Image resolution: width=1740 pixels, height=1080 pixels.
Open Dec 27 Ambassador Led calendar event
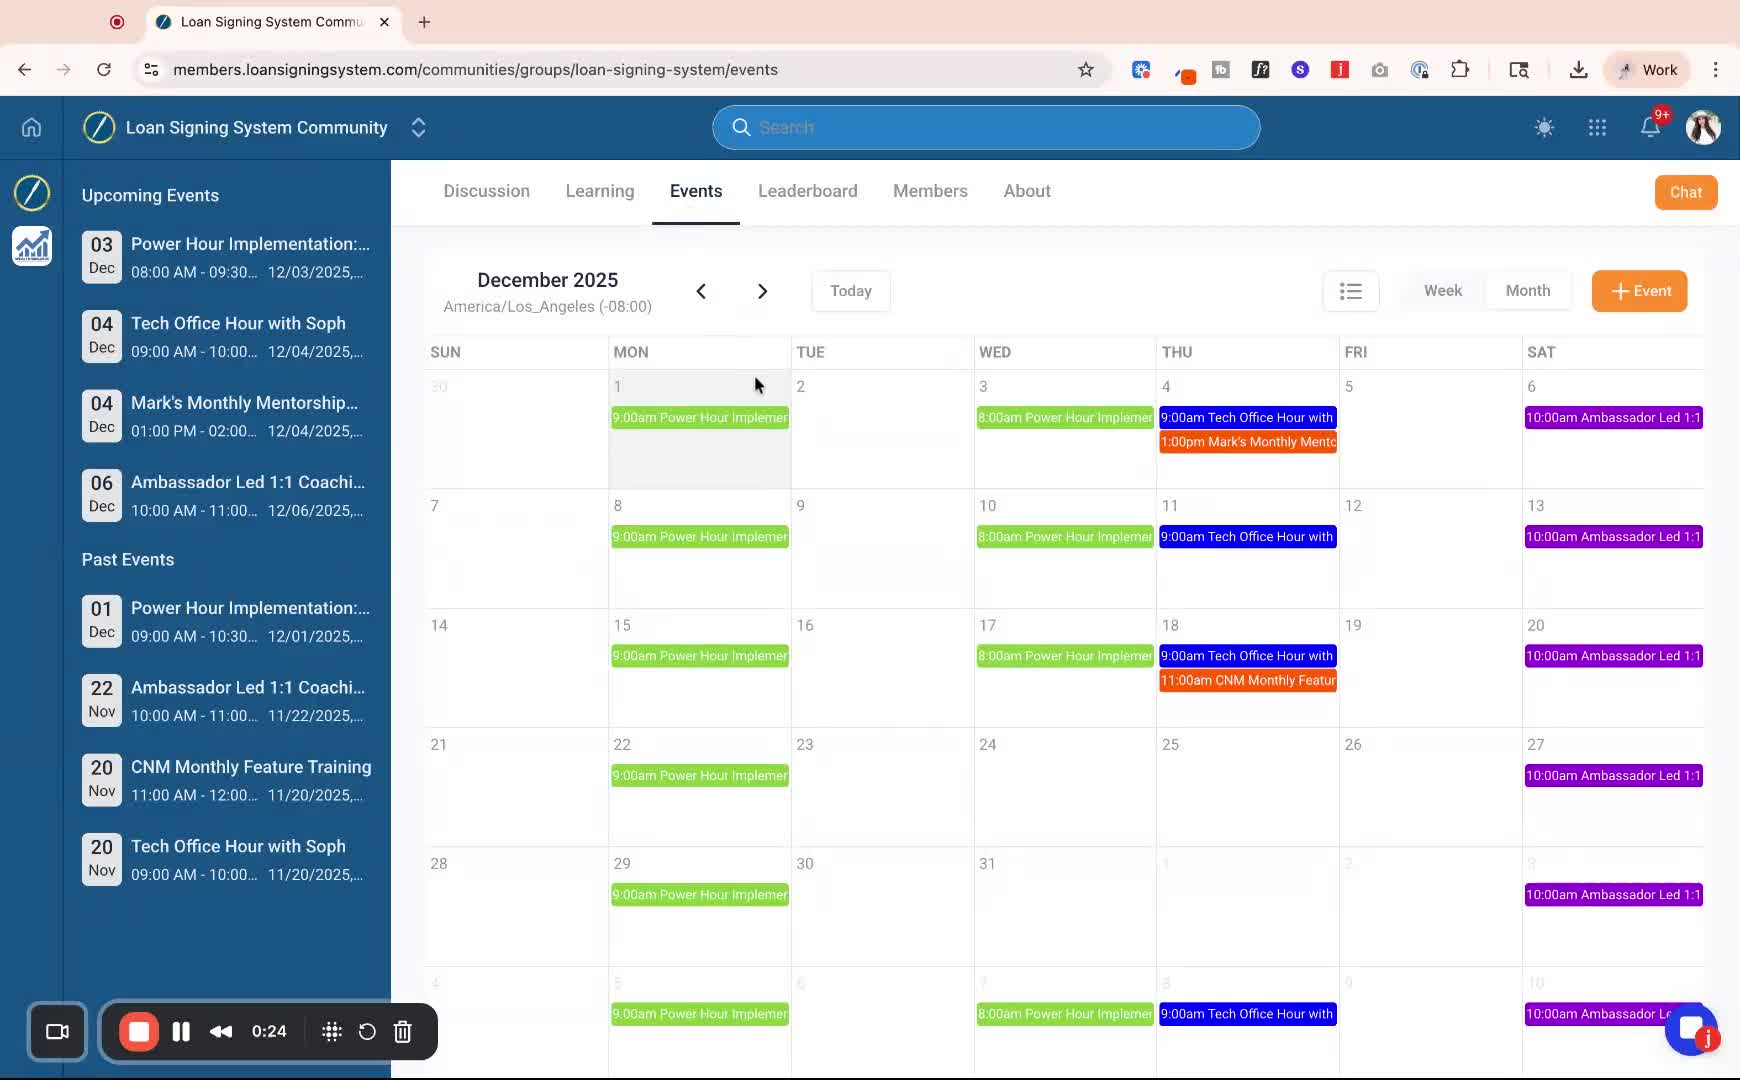coord(1613,776)
